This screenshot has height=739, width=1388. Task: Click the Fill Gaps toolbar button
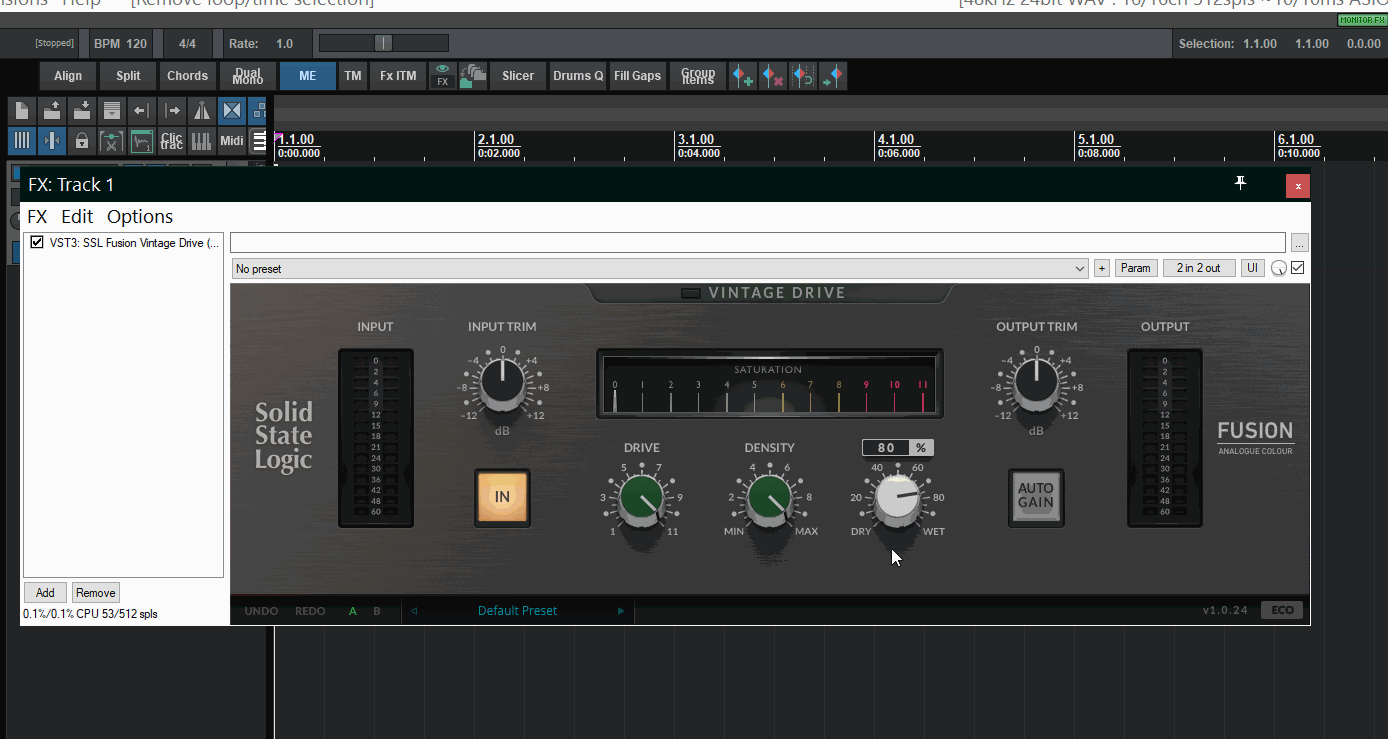(638, 76)
